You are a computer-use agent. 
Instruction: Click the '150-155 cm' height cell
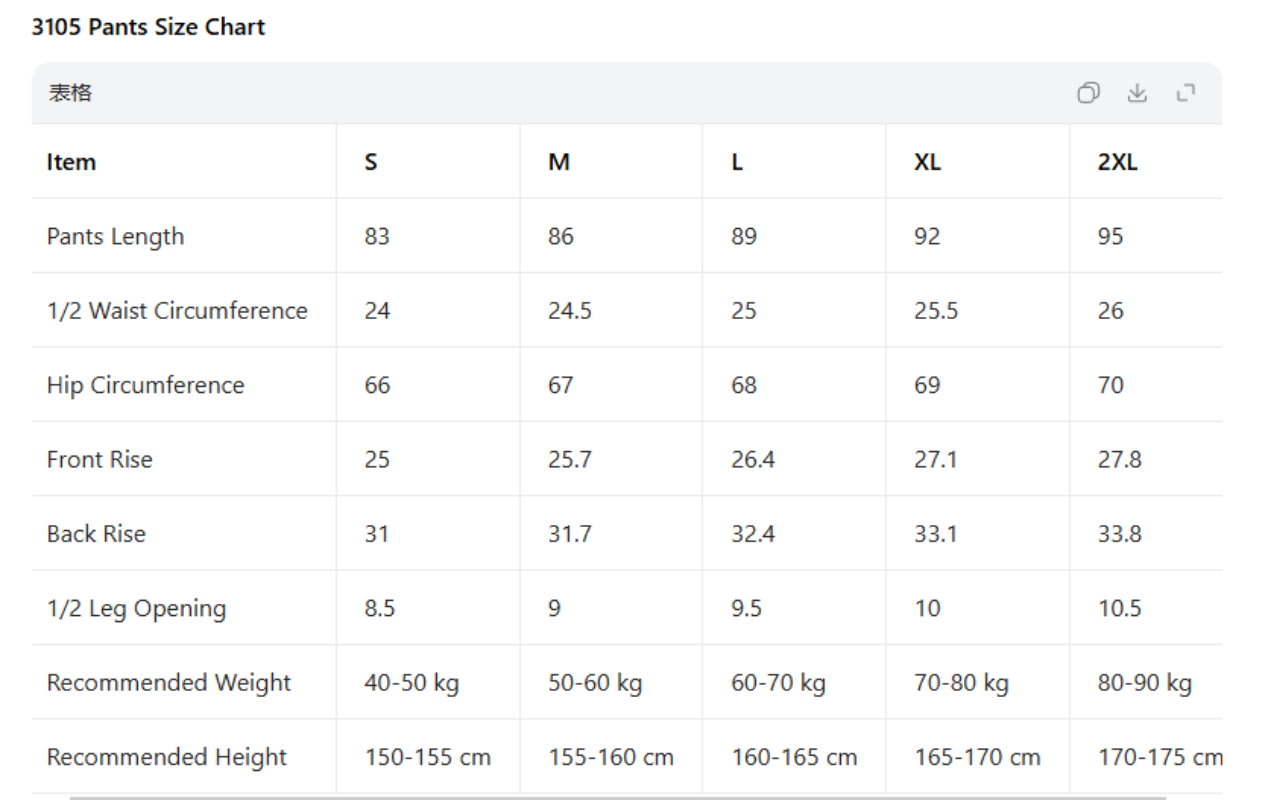(x=427, y=757)
